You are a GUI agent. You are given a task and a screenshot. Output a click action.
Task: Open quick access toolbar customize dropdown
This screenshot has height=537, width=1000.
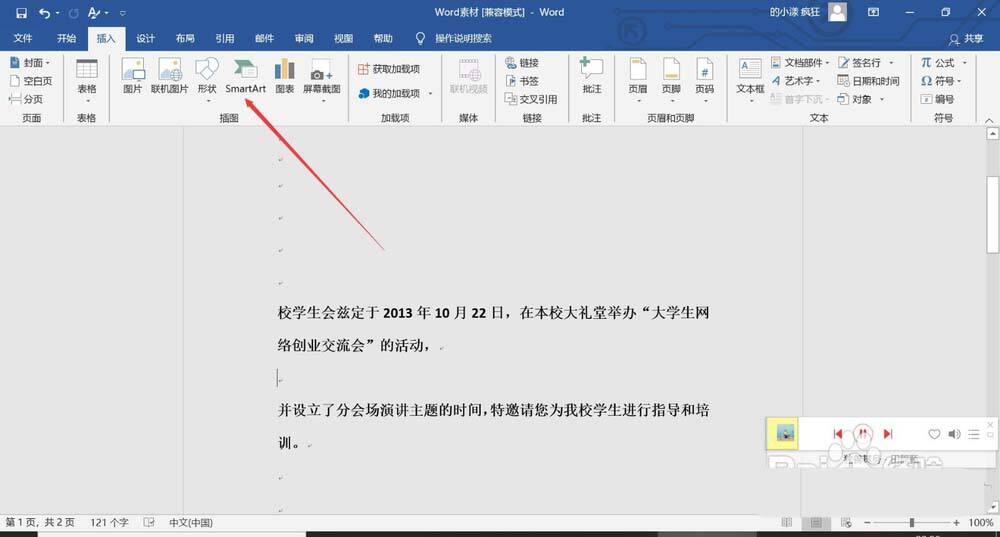(122, 13)
